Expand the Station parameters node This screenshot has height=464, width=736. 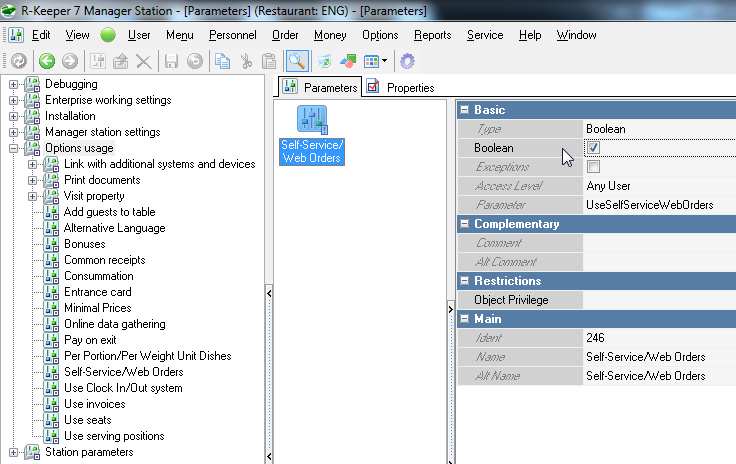(x=13, y=452)
